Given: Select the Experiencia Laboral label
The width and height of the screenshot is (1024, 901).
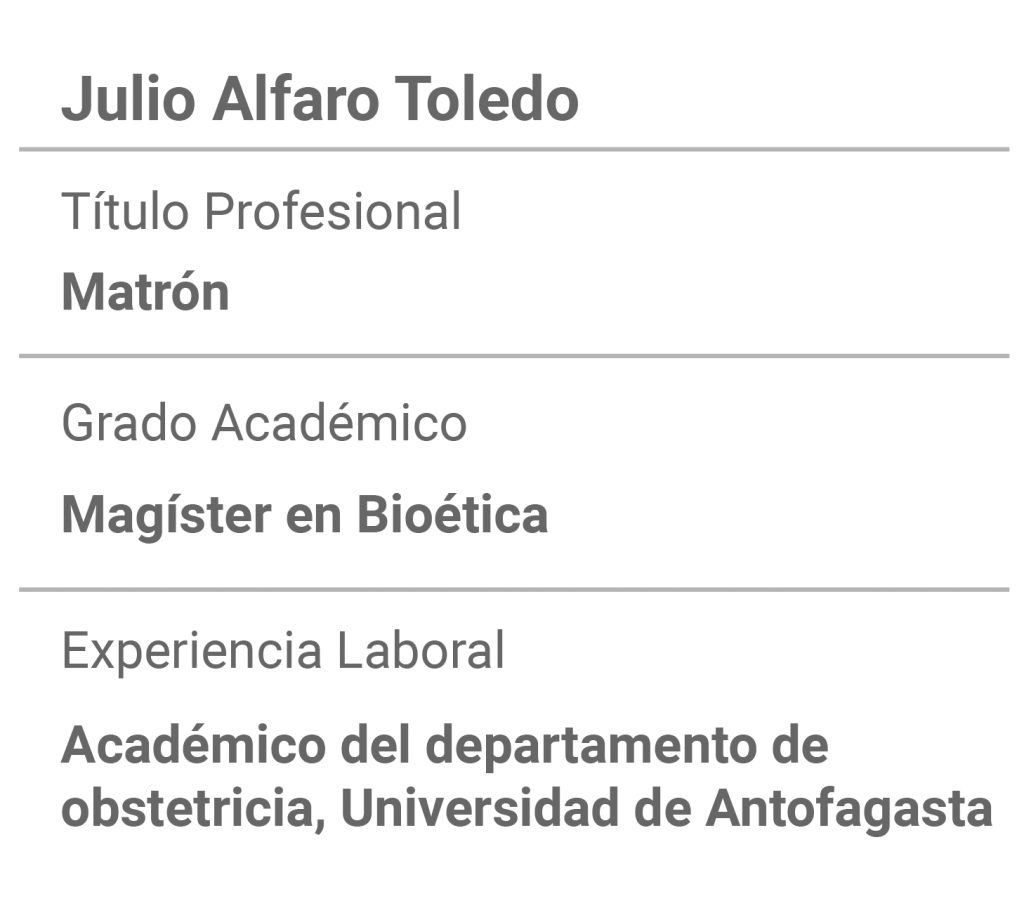Looking at the screenshot, I should (283, 651).
